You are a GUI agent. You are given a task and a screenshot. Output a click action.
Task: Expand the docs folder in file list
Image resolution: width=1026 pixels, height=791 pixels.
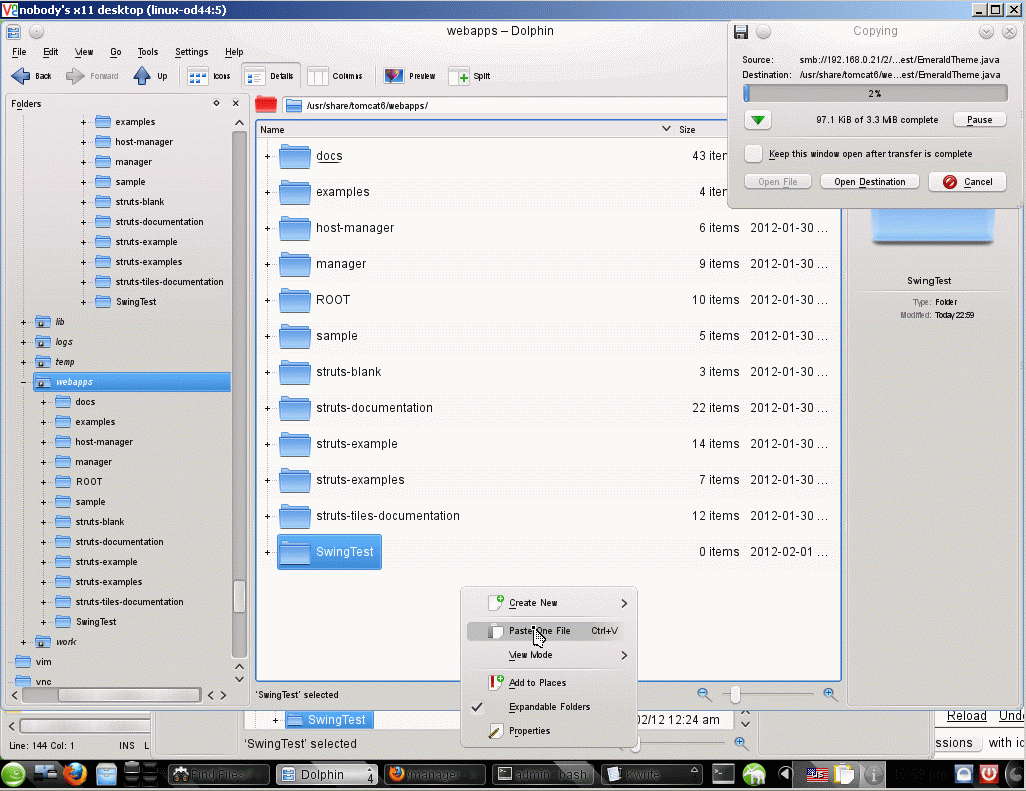(268, 156)
